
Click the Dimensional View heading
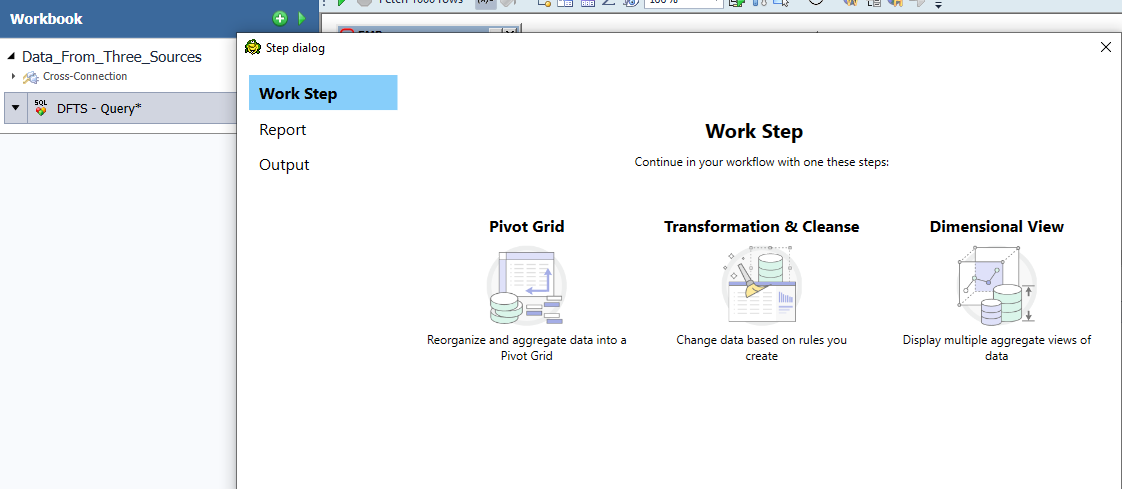click(997, 226)
